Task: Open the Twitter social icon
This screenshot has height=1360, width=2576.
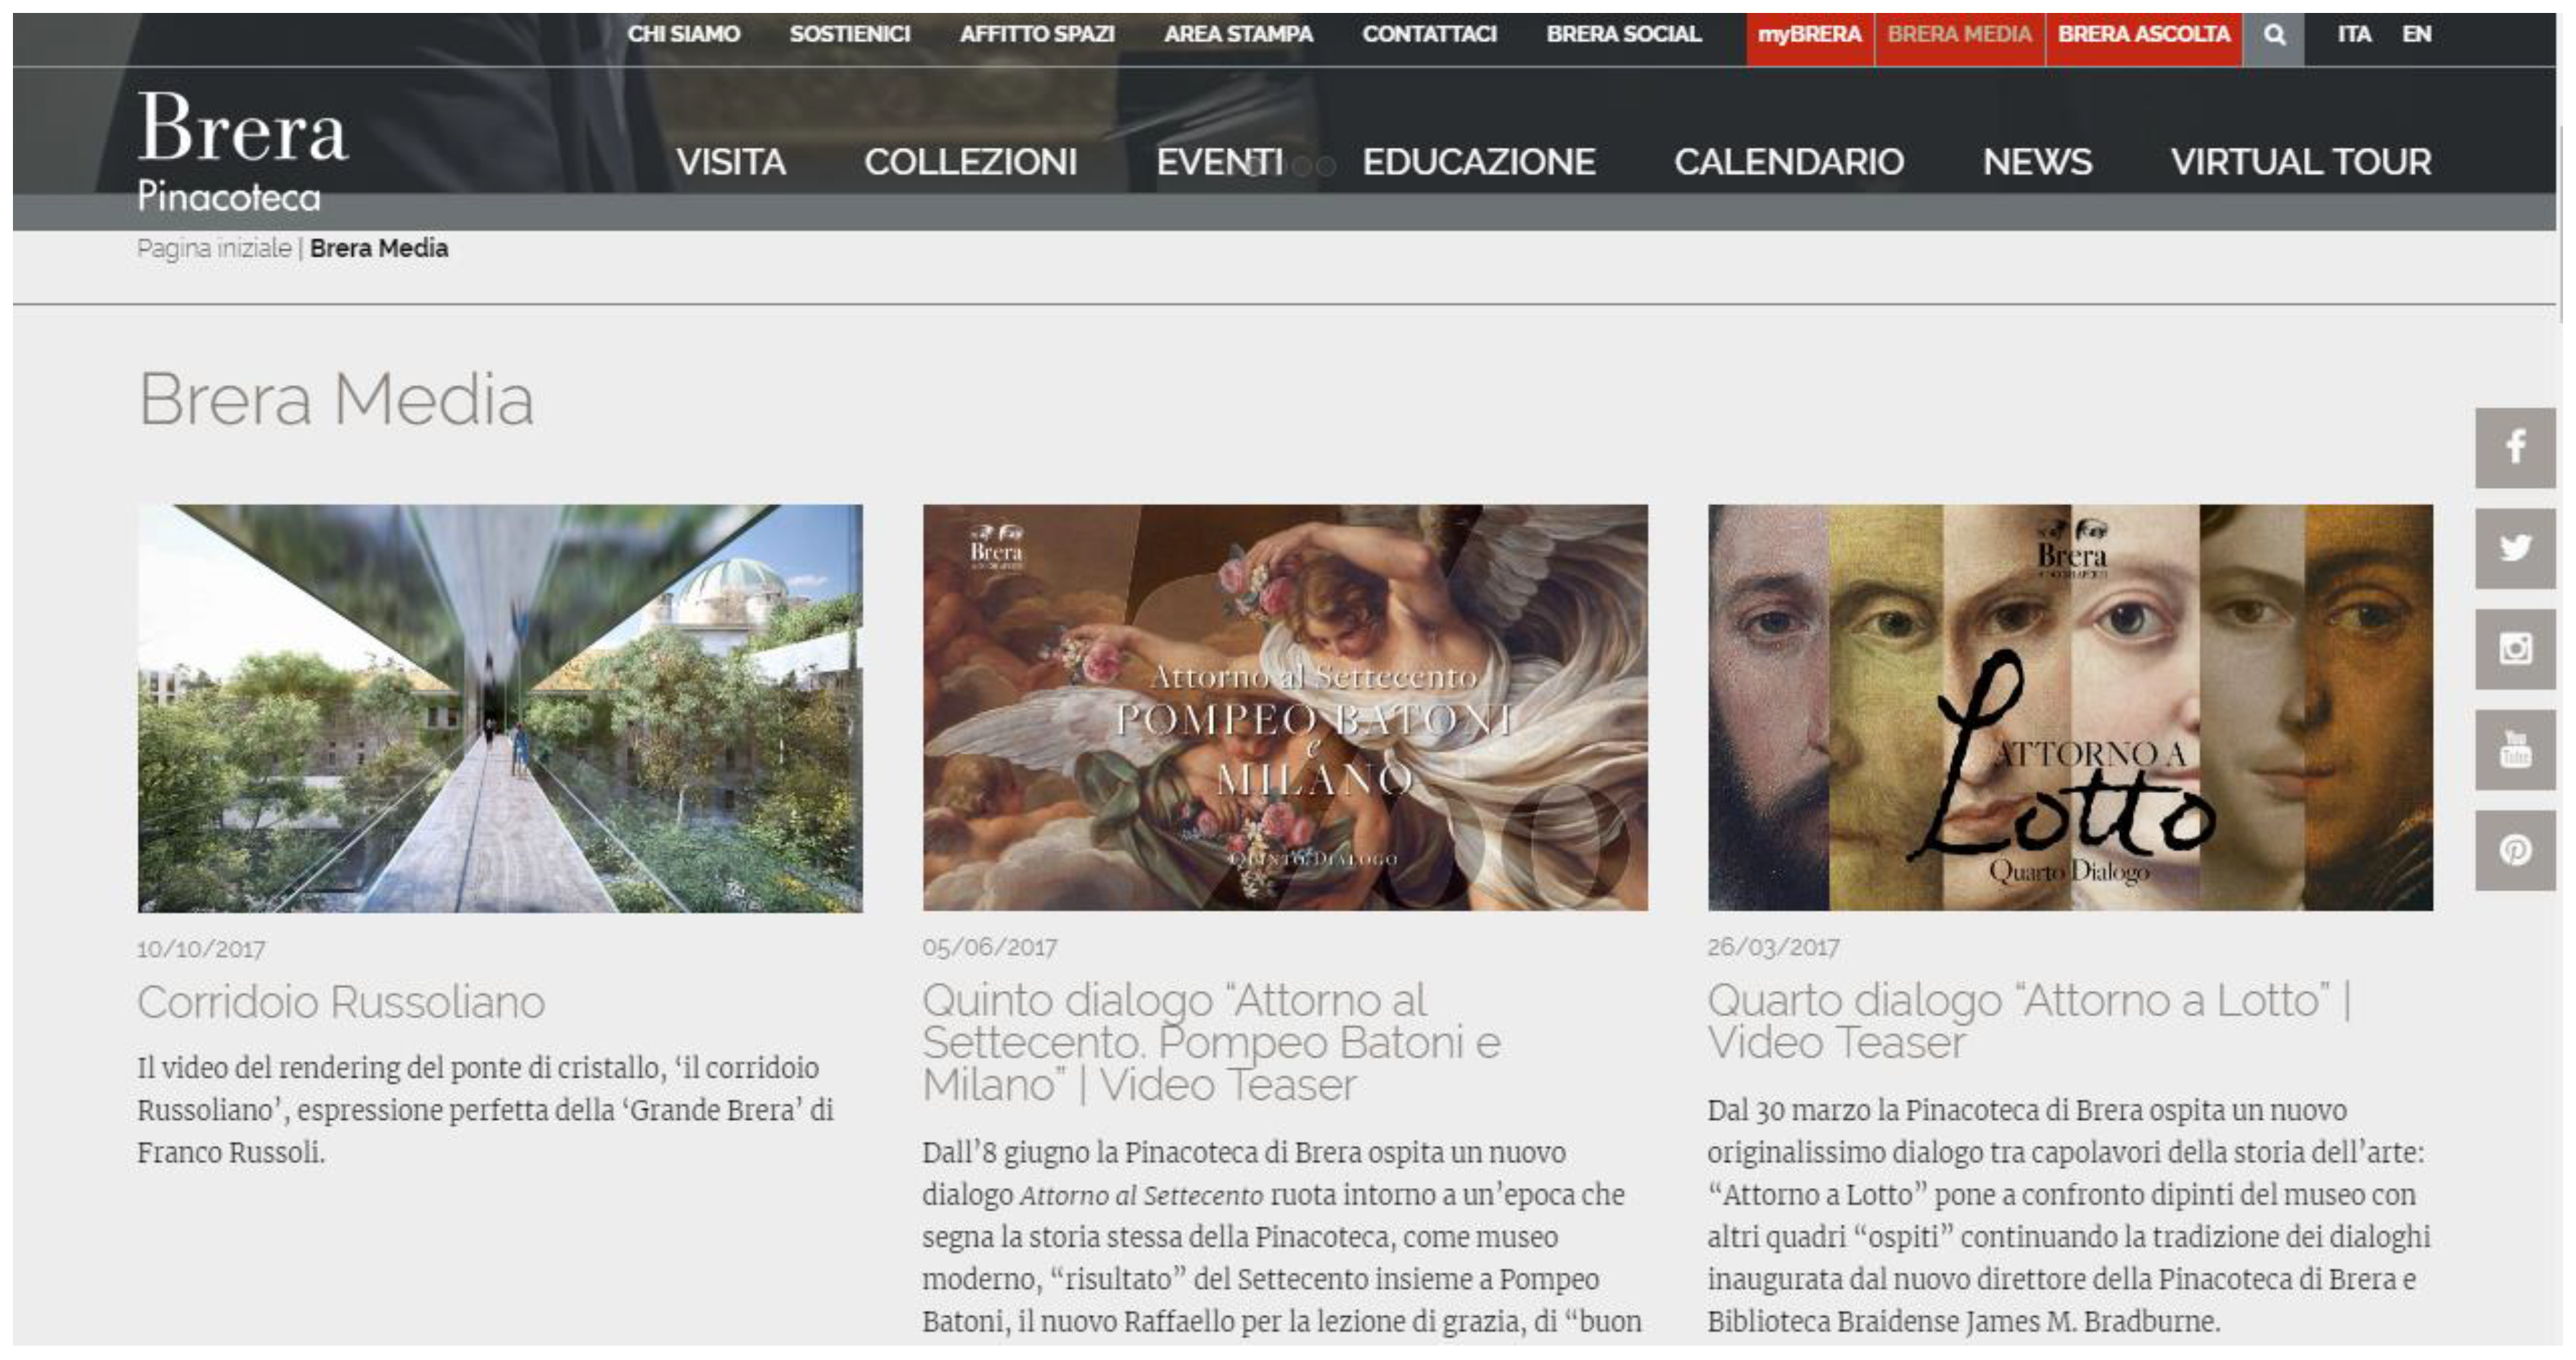Action: (x=2515, y=548)
